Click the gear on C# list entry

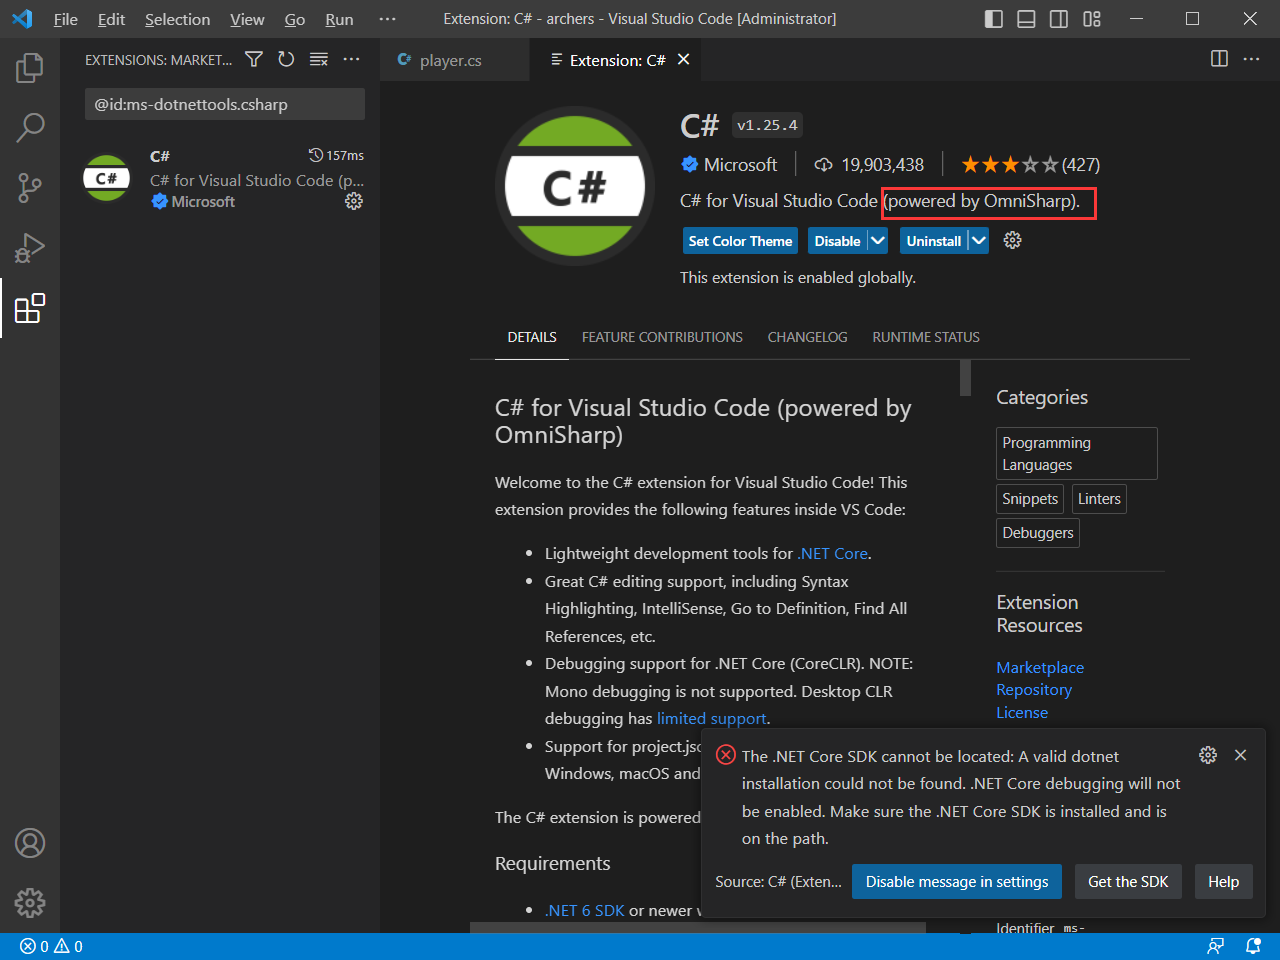click(354, 201)
